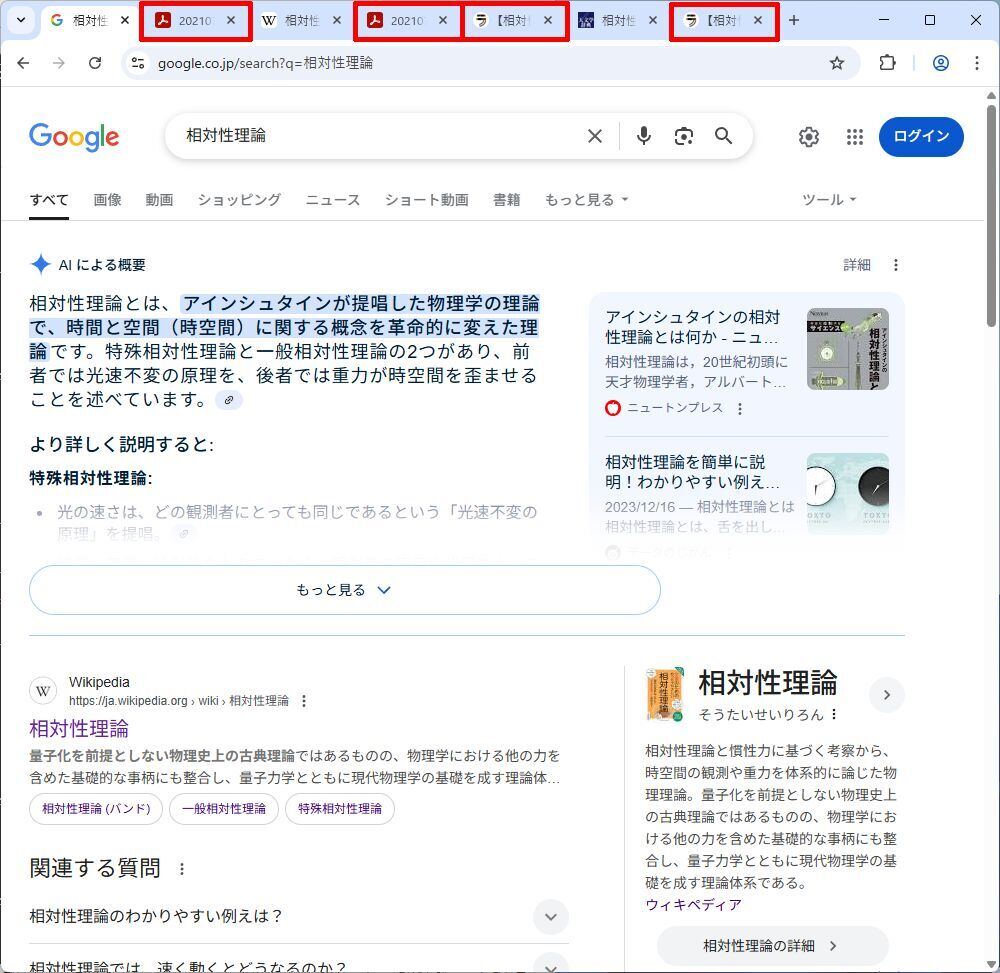
Task: Click 相対性理論の詳細 button
Action: 772,946
